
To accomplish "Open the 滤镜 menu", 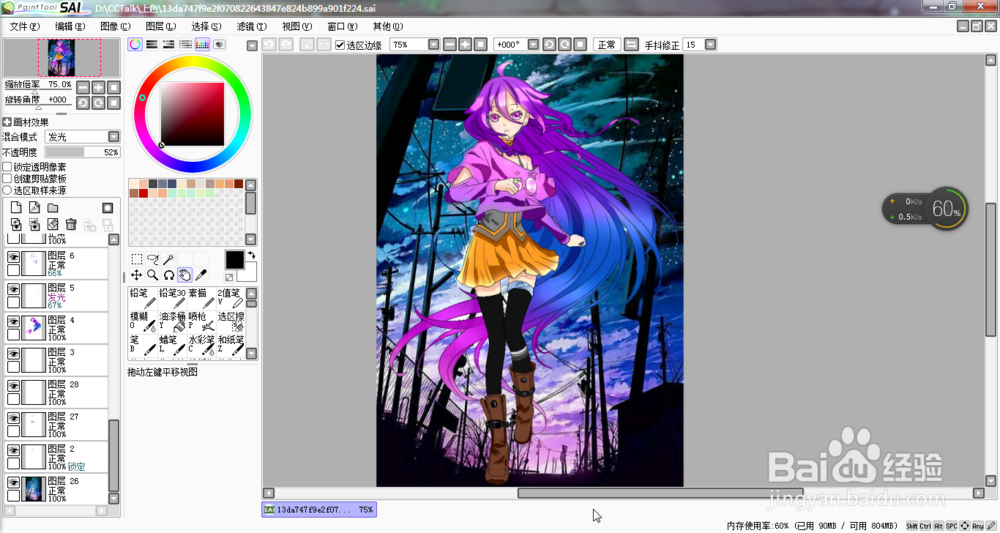I will click(x=251, y=26).
